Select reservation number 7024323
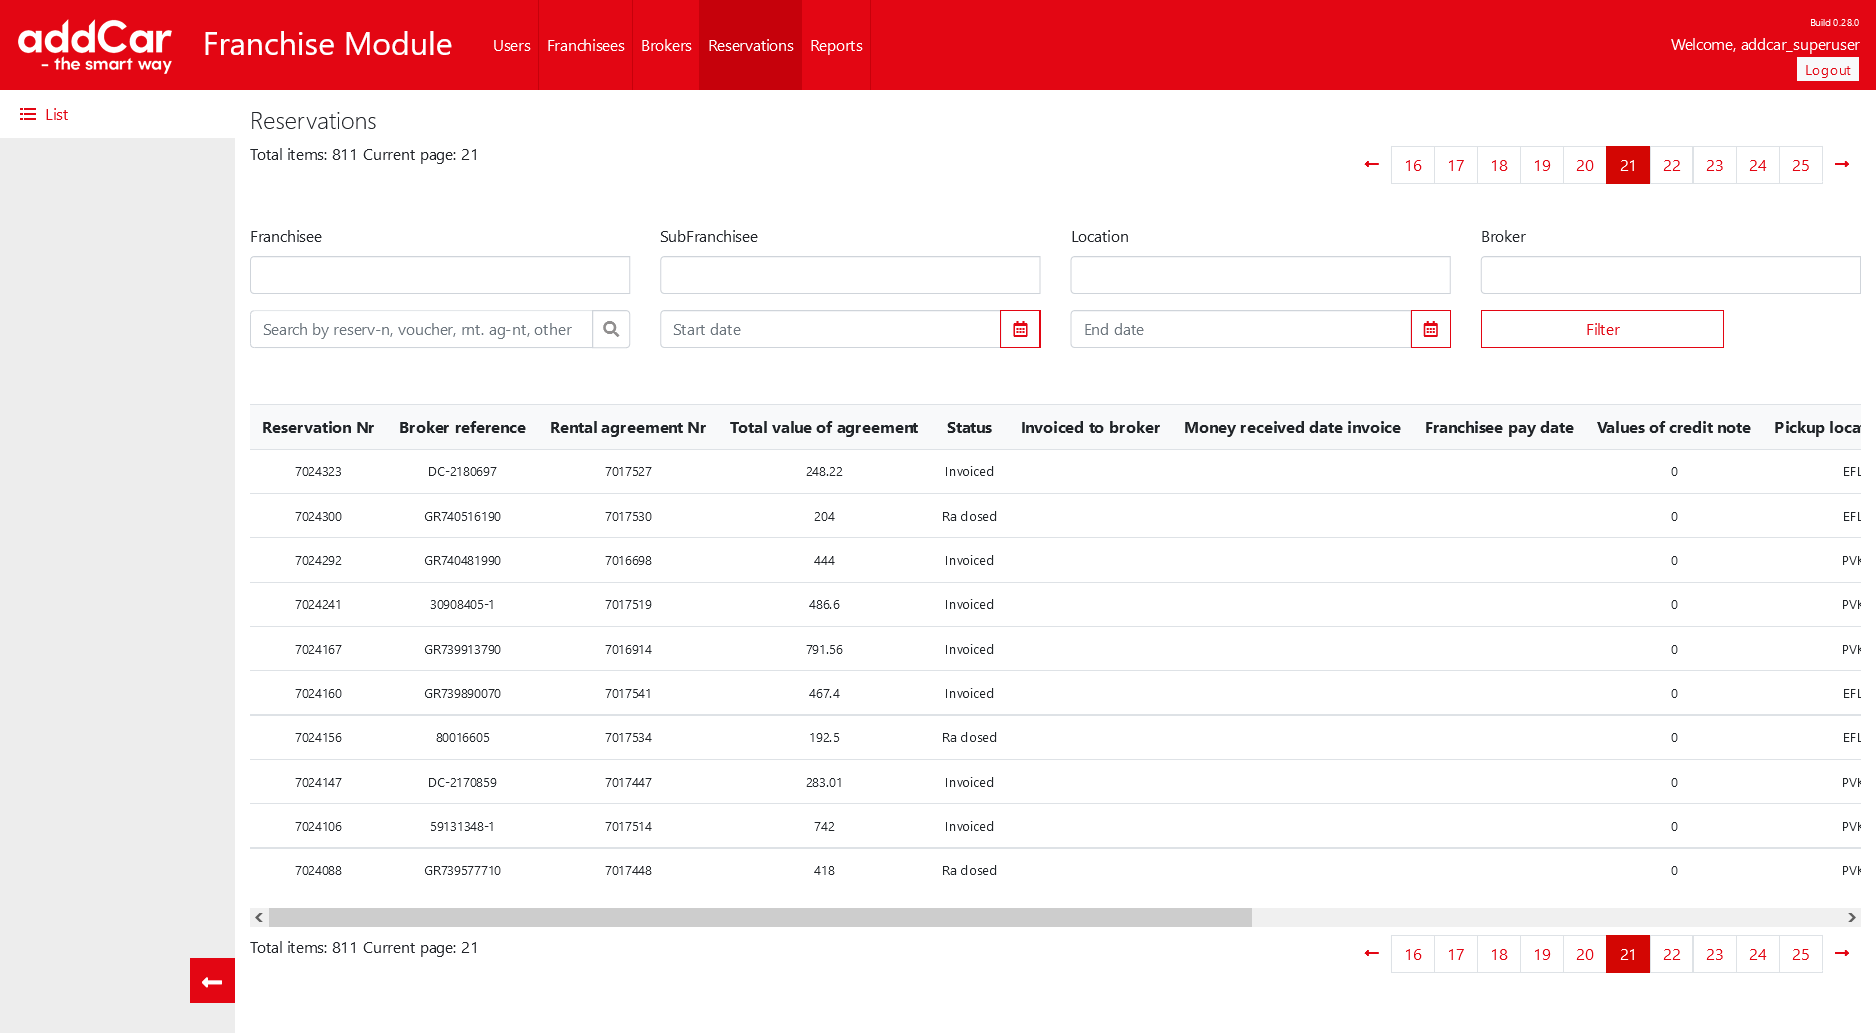The image size is (1876, 1033). [318, 472]
